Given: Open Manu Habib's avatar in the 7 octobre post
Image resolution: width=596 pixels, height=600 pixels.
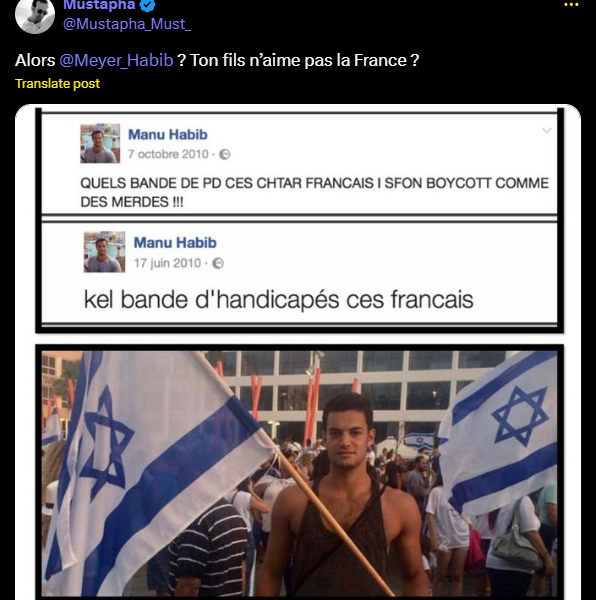Looking at the screenshot, I should click(100, 143).
